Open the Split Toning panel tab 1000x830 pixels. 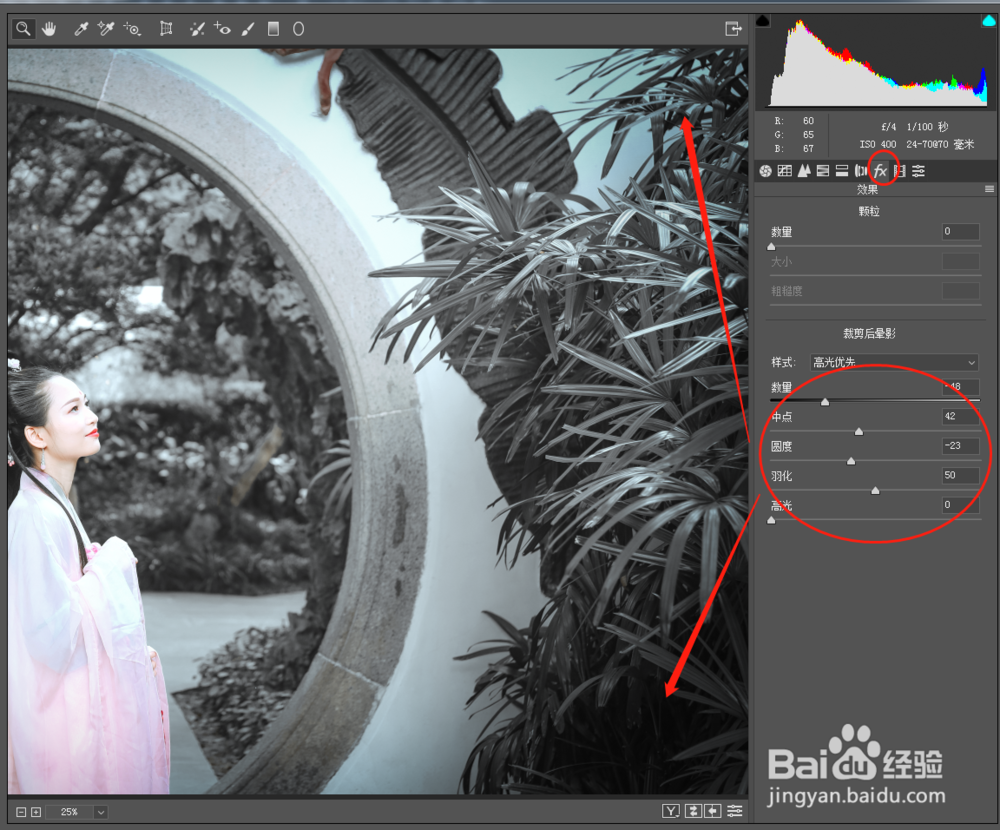click(x=842, y=170)
